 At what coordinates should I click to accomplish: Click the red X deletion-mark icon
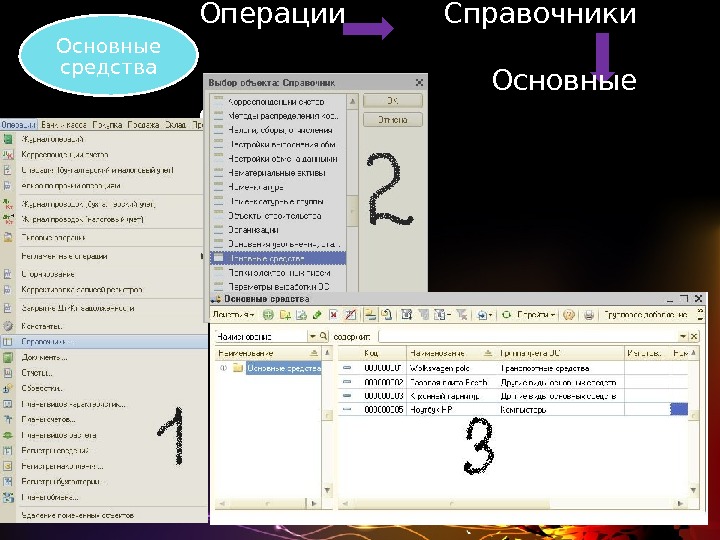pyautogui.click(x=334, y=315)
